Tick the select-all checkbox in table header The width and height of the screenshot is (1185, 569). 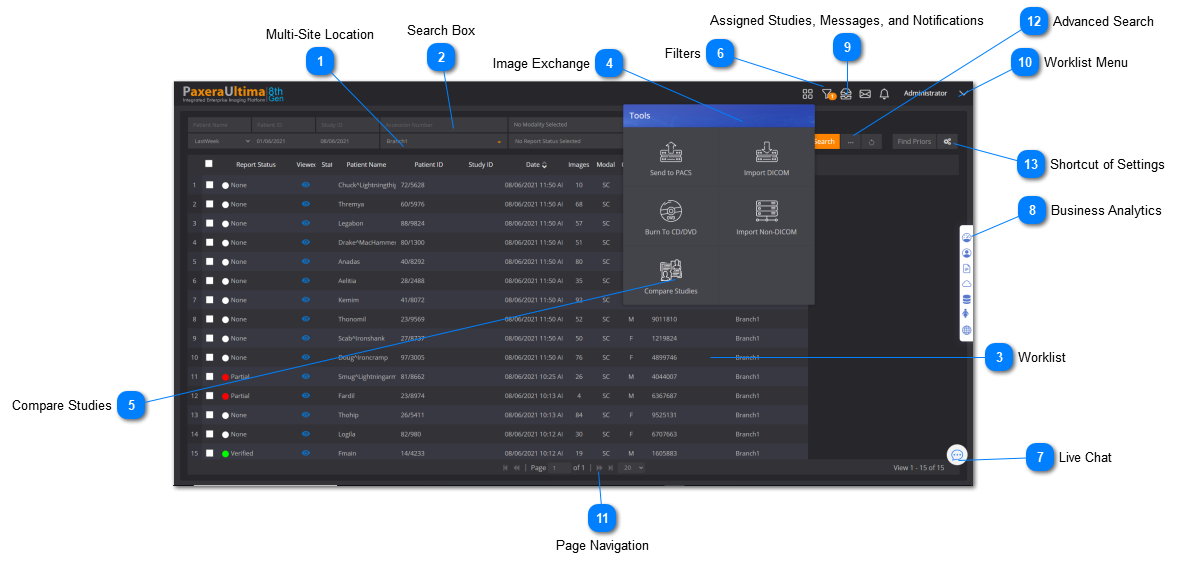(x=209, y=163)
